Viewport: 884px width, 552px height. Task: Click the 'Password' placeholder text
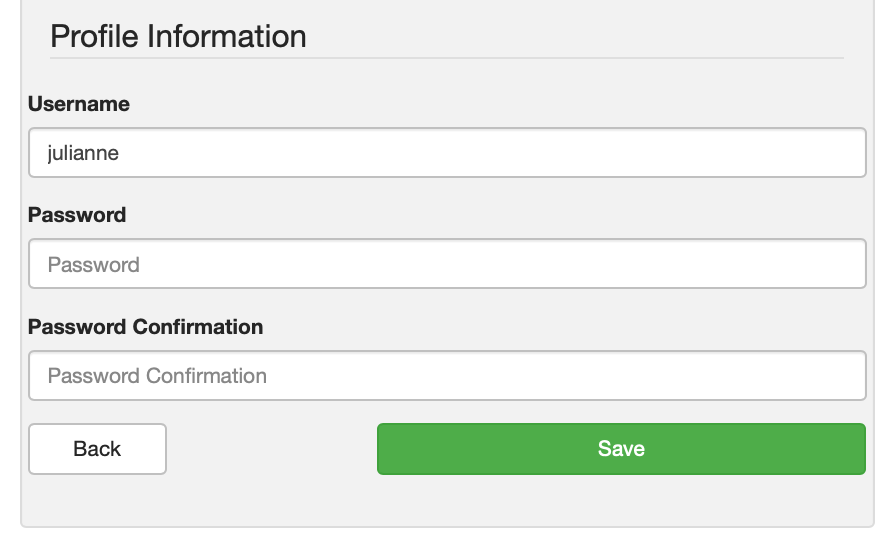pyautogui.click(x=93, y=265)
